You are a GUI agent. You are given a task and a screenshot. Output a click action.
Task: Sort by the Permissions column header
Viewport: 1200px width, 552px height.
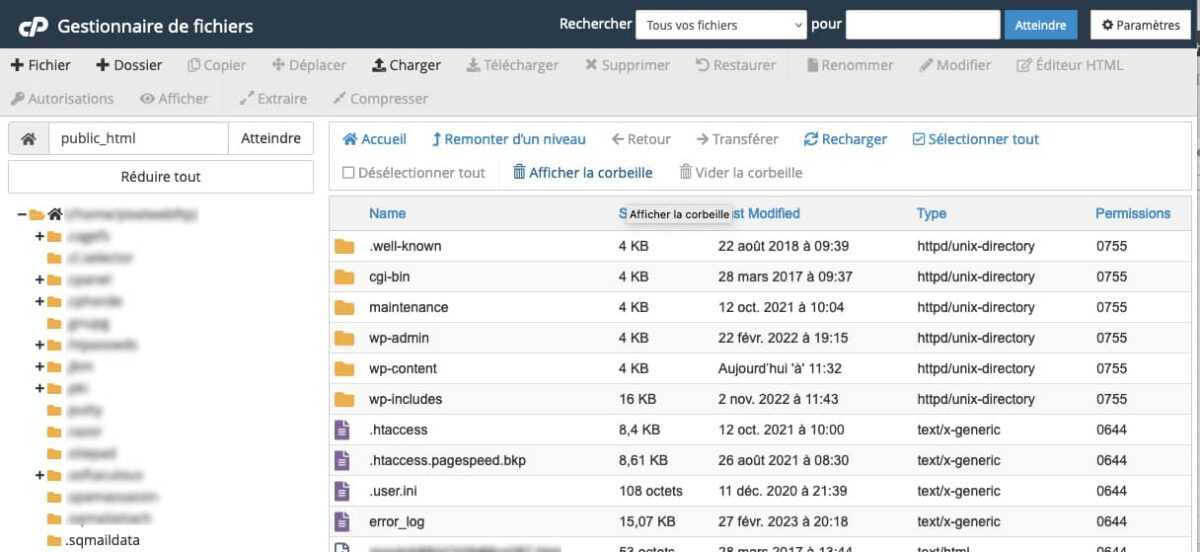pos(1133,213)
